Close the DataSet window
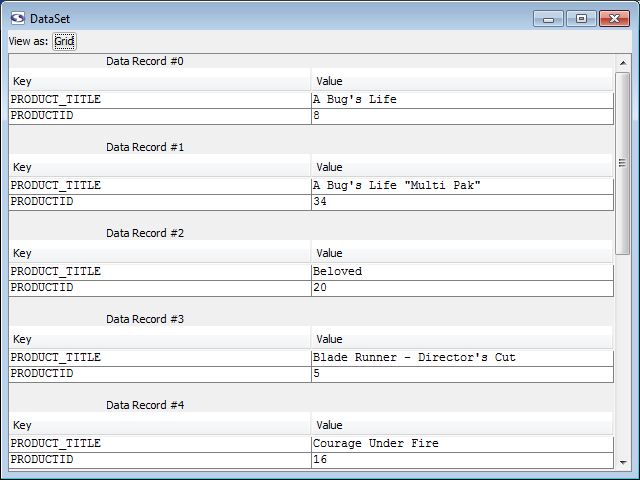The height and width of the screenshot is (480, 640). click(614, 19)
